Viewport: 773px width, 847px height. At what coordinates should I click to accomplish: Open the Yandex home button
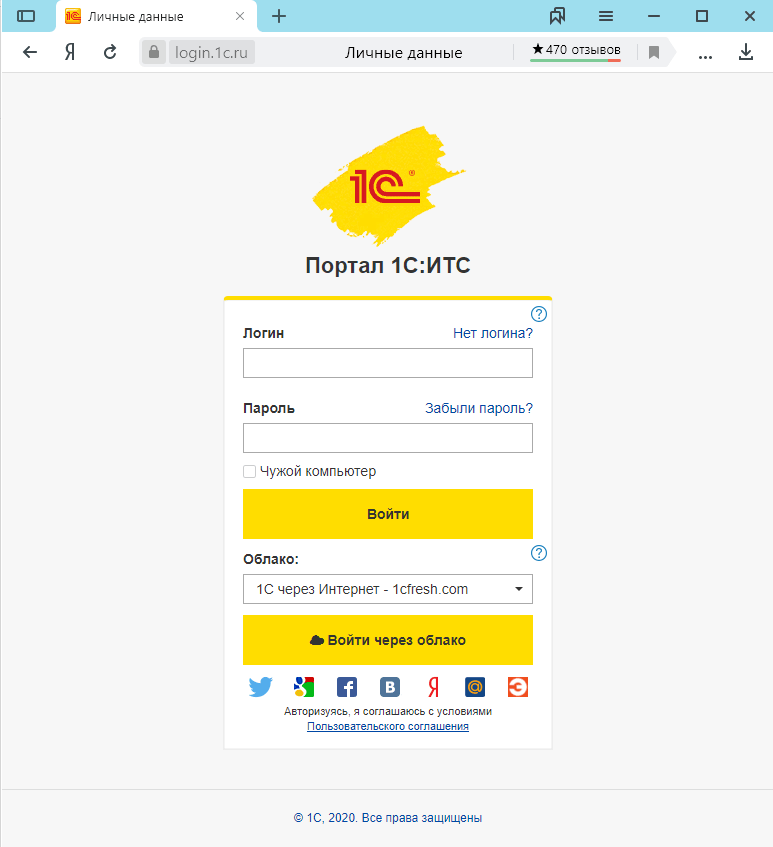[x=70, y=52]
